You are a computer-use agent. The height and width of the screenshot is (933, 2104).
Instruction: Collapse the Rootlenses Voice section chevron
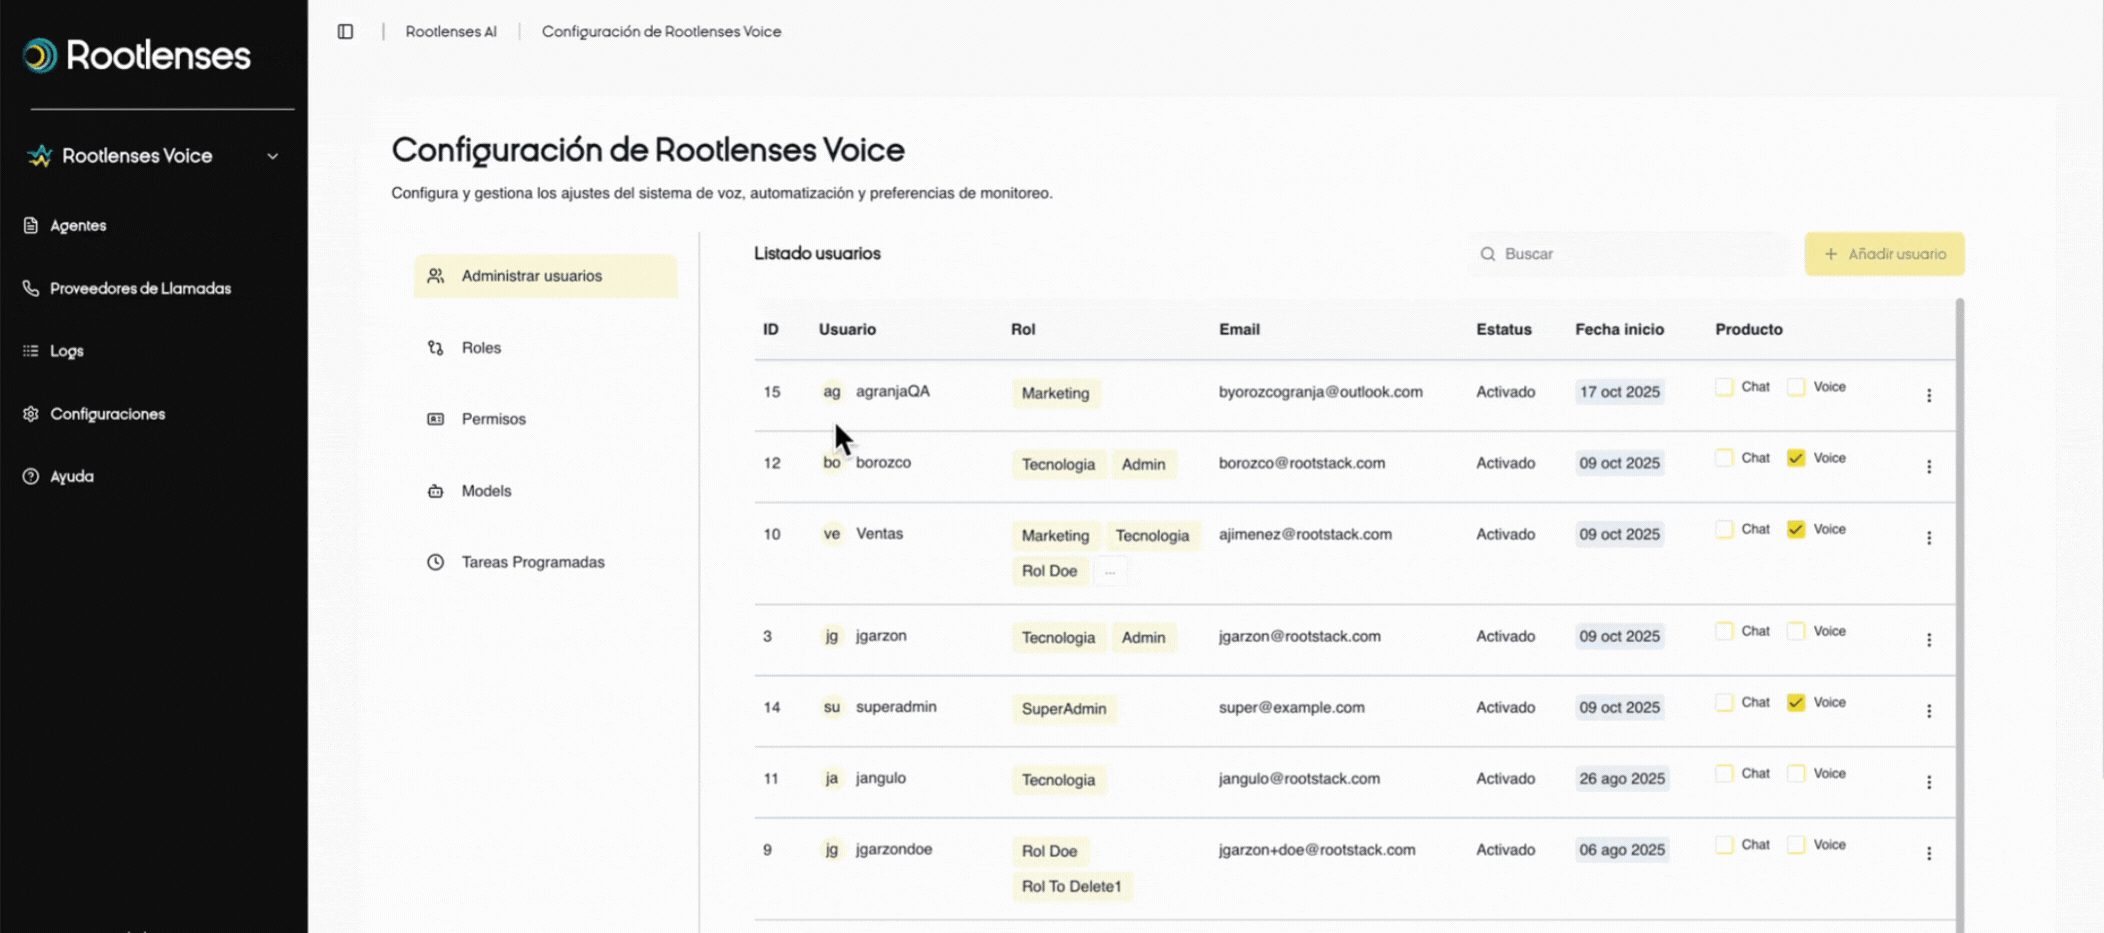coord(272,156)
